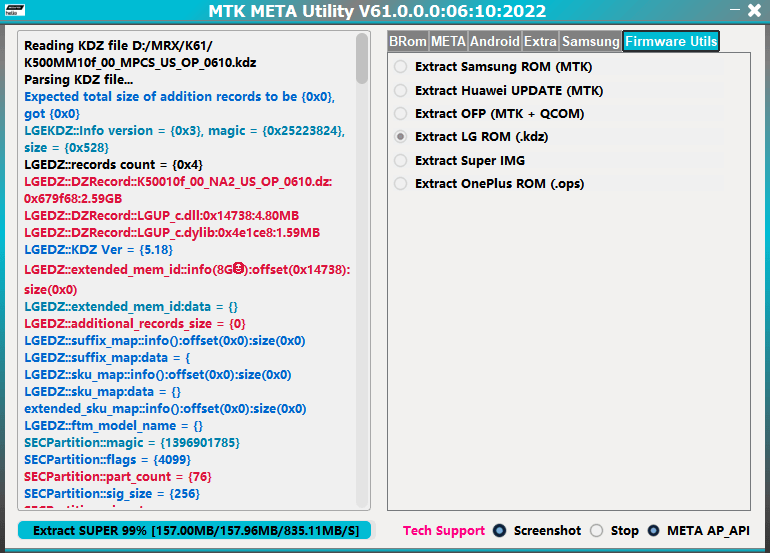This screenshot has height=553, width=770.
Task: Minimize the MTK META Utility window
Action: click(735, 9)
